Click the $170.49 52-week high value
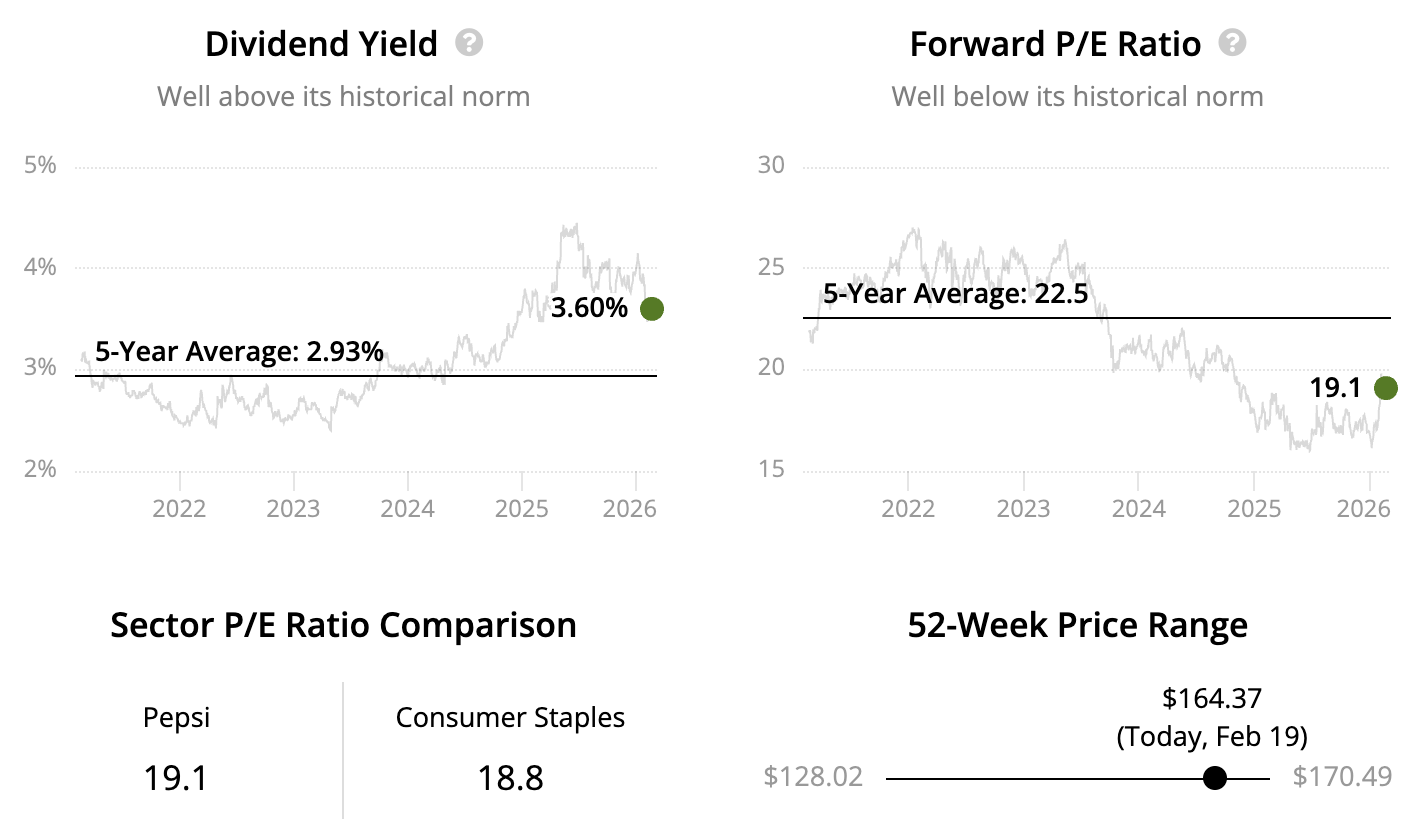This screenshot has height=840, width=1426. [x=1342, y=777]
